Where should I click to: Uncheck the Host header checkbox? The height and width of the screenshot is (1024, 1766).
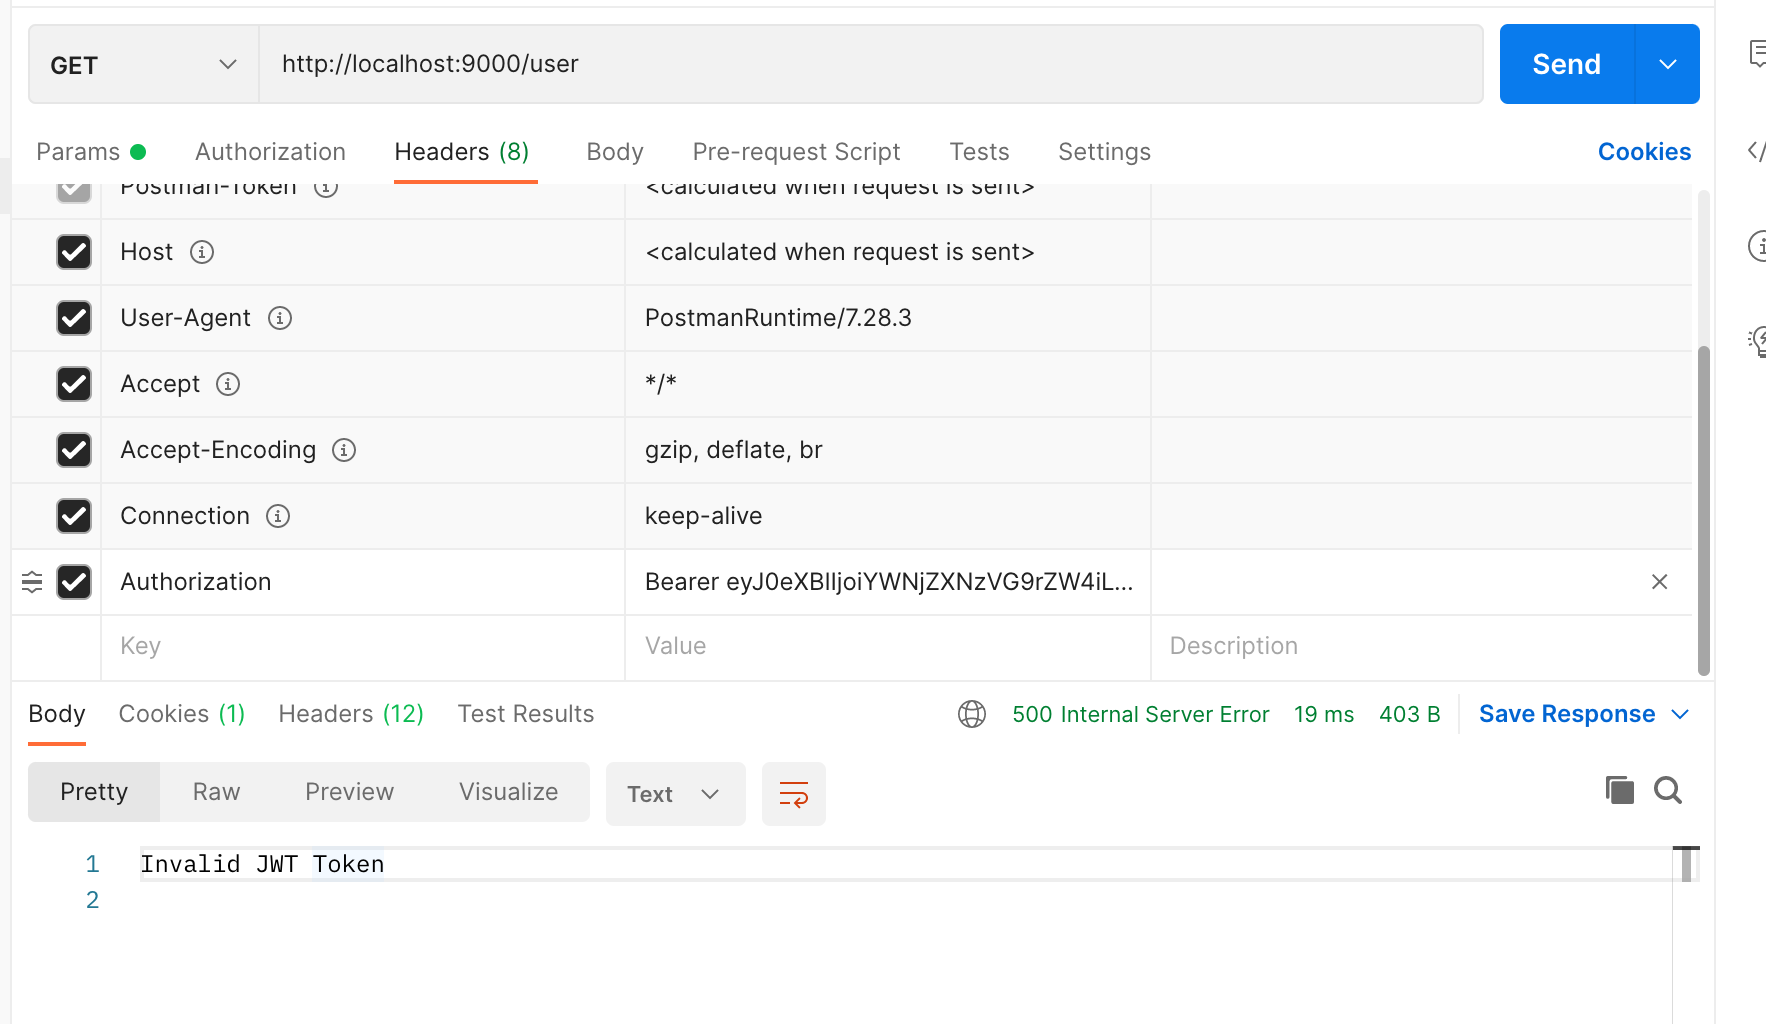74,252
